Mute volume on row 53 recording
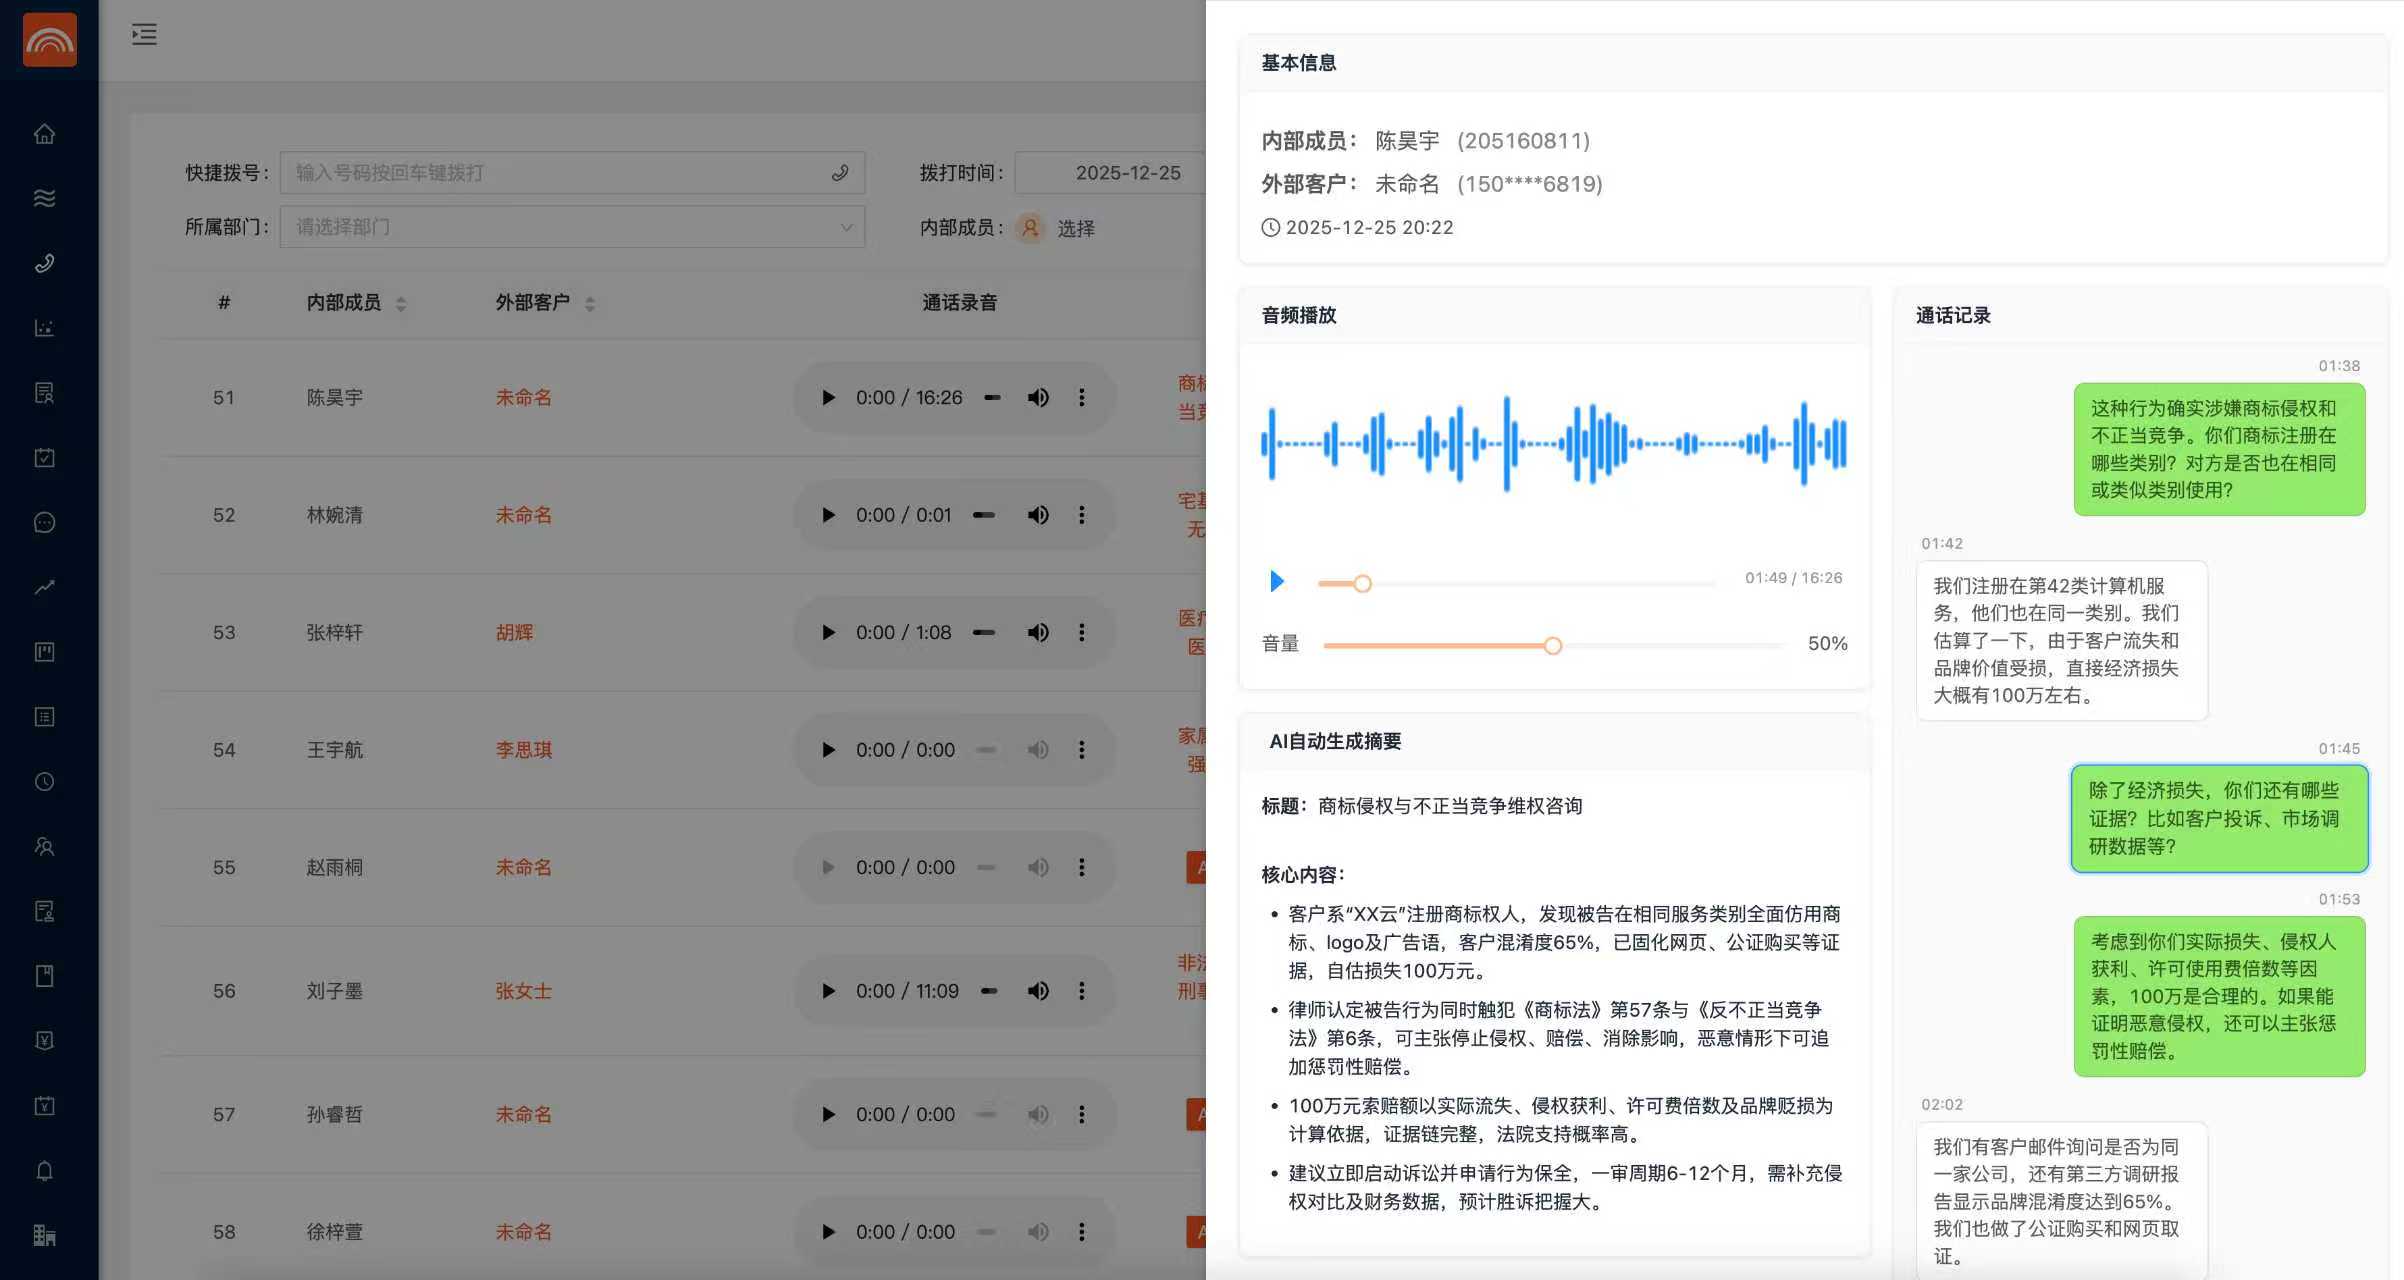Screen dimensions: 2404x1280 coord(1038,633)
